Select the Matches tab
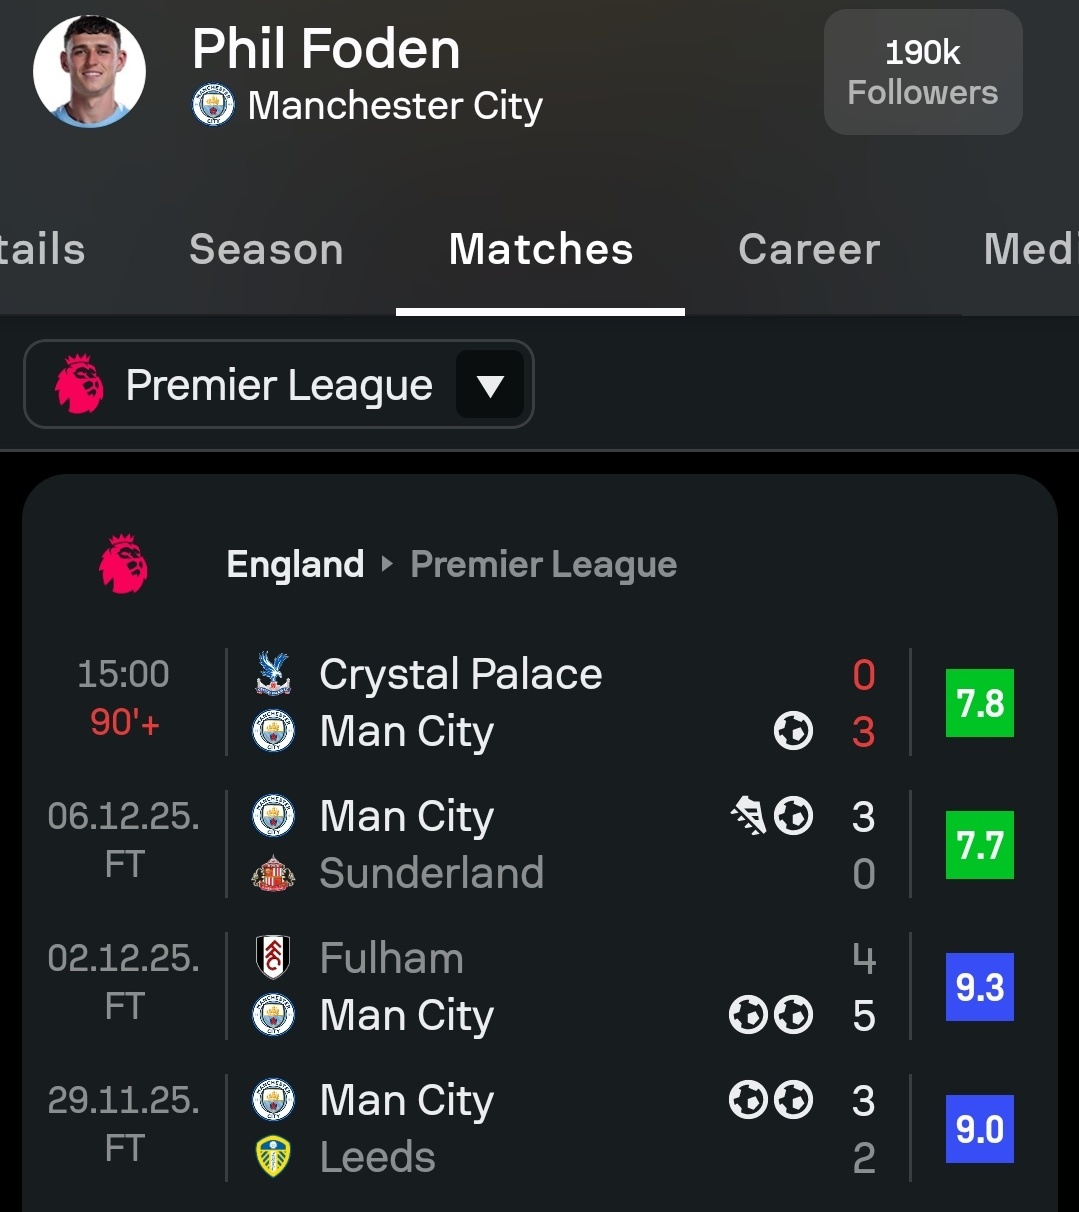The width and height of the screenshot is (1079, 1212). click(540, 249)
